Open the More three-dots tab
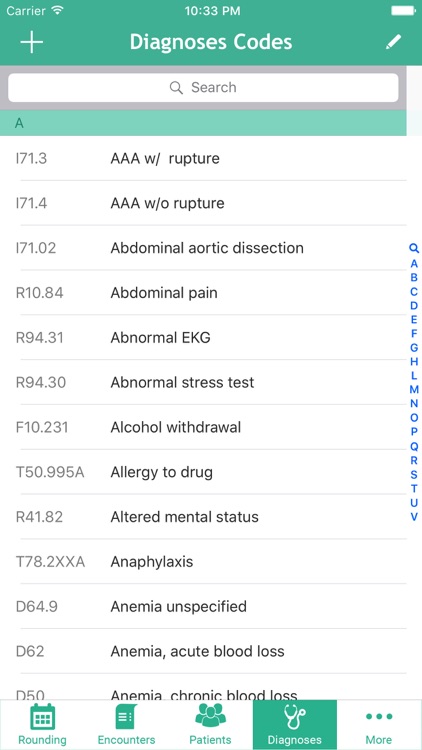This screenshot has height=750, width=422. (x=379, y=725)
